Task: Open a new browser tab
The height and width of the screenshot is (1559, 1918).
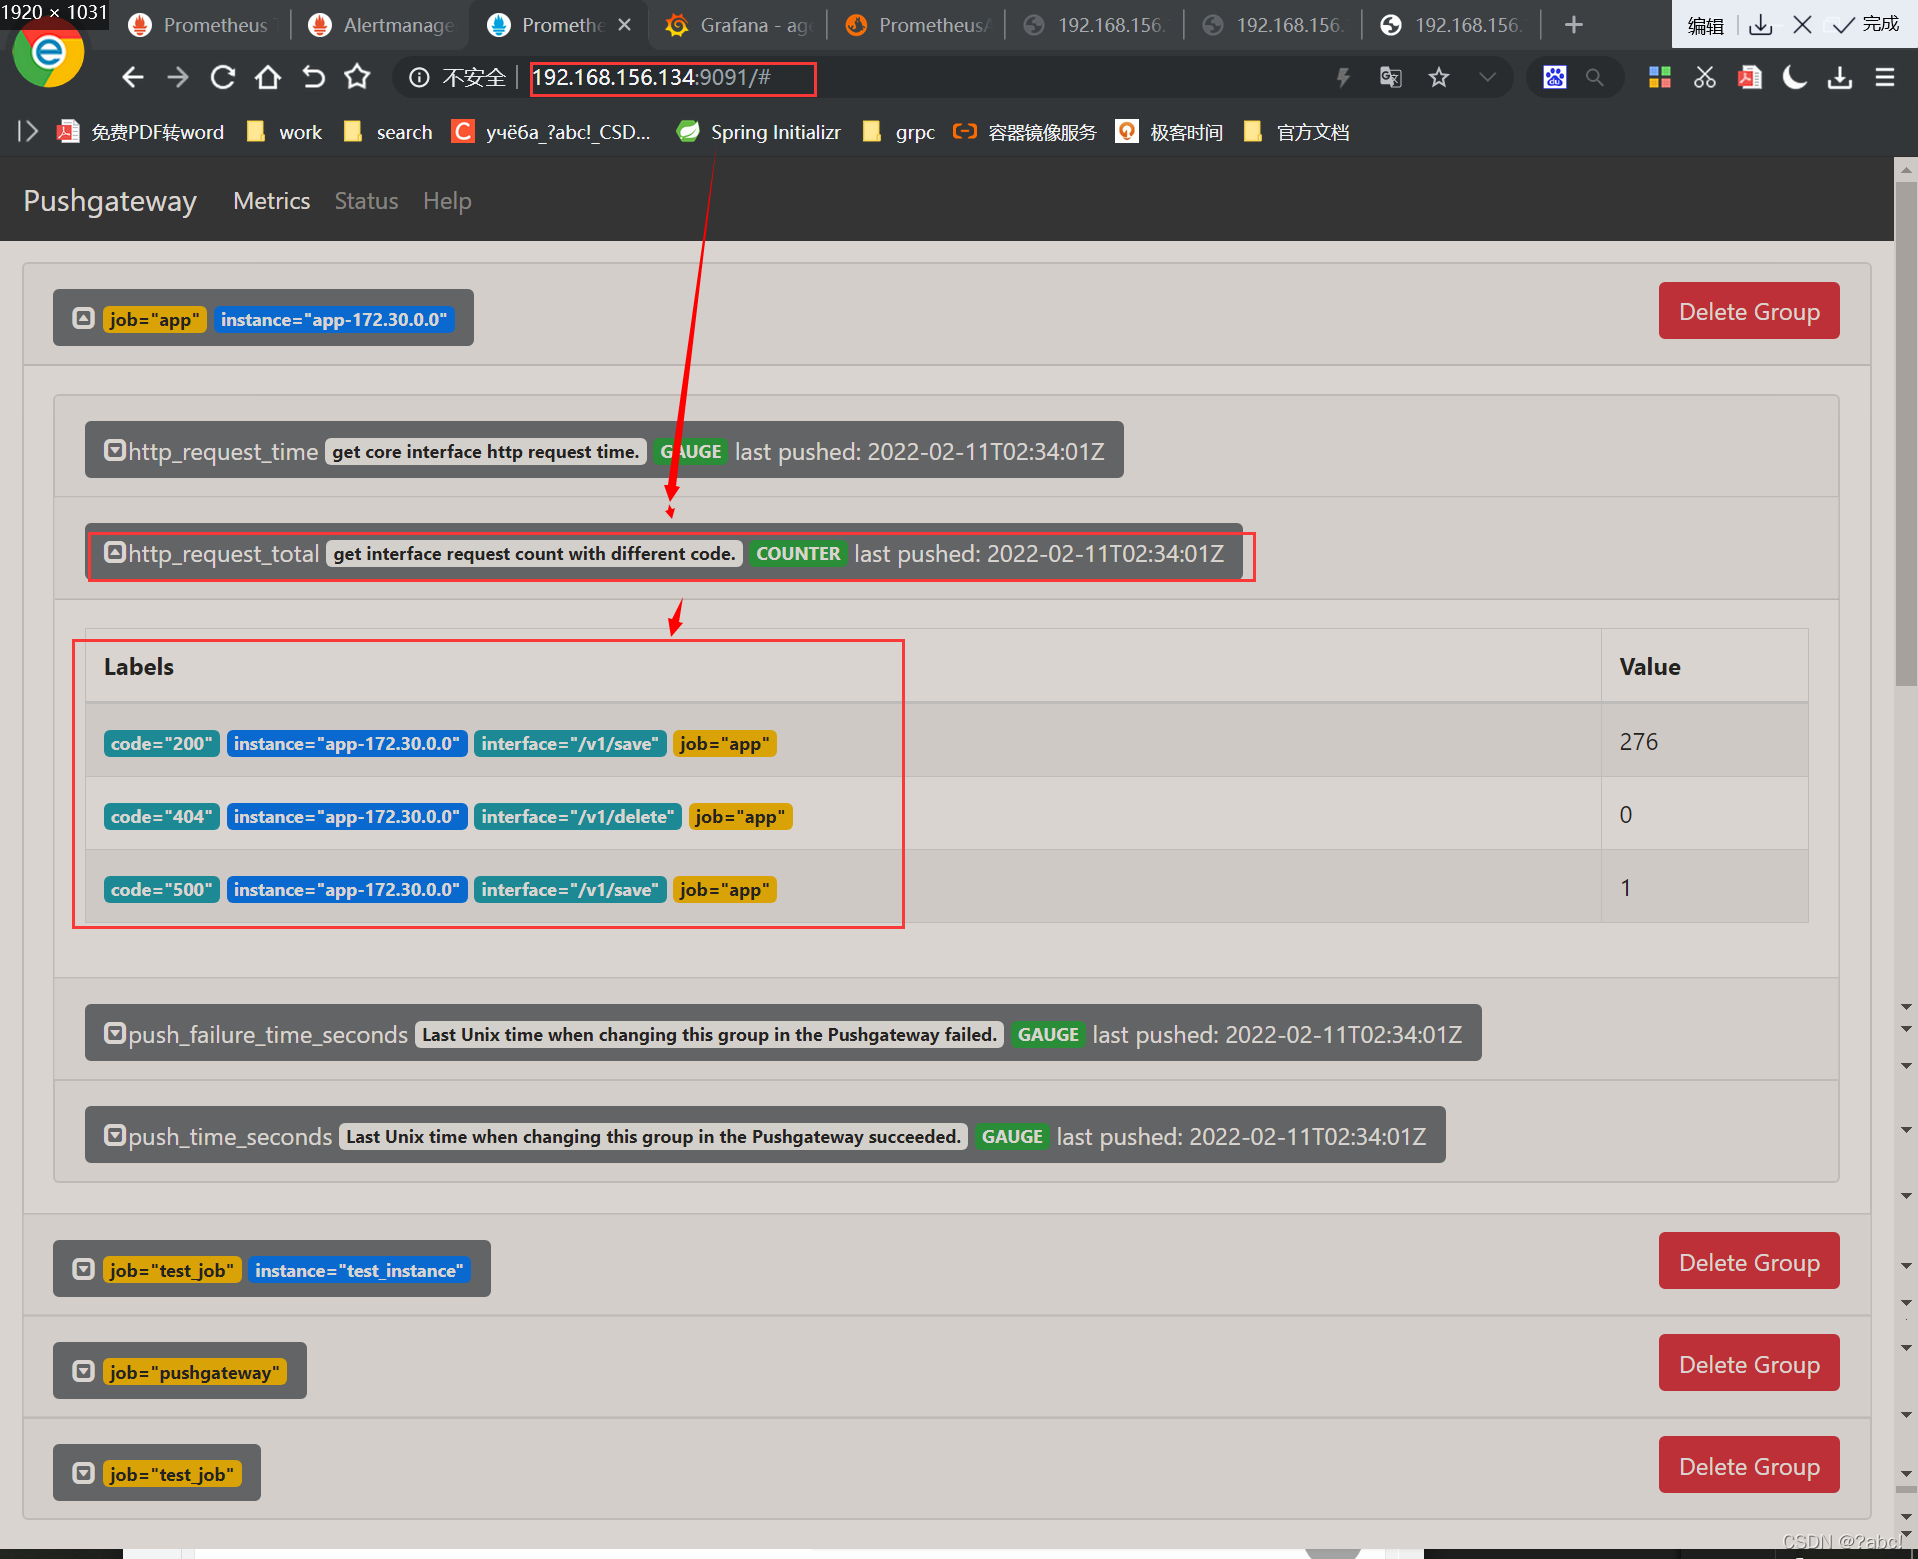Action: pyautogui.click(x=1573, y=25)
